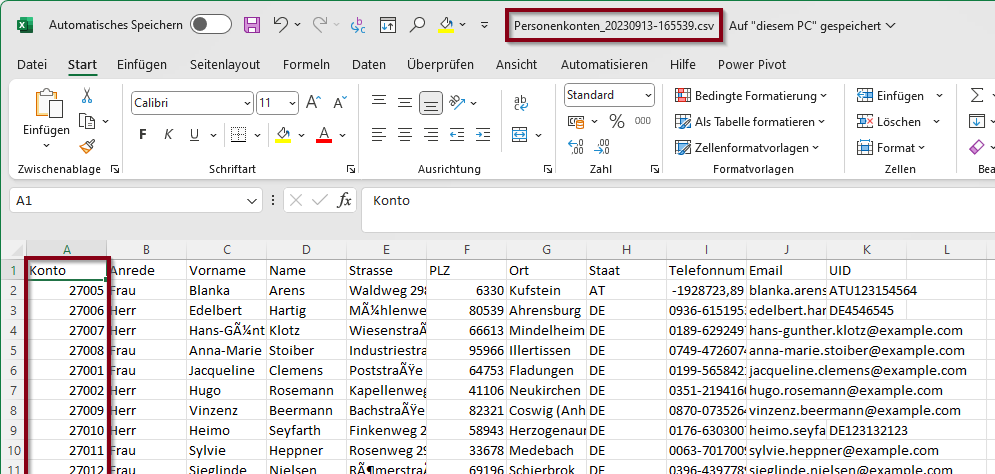995x474 pixels.
Task: Align text to top icon
Action: [x=379, y=101]
